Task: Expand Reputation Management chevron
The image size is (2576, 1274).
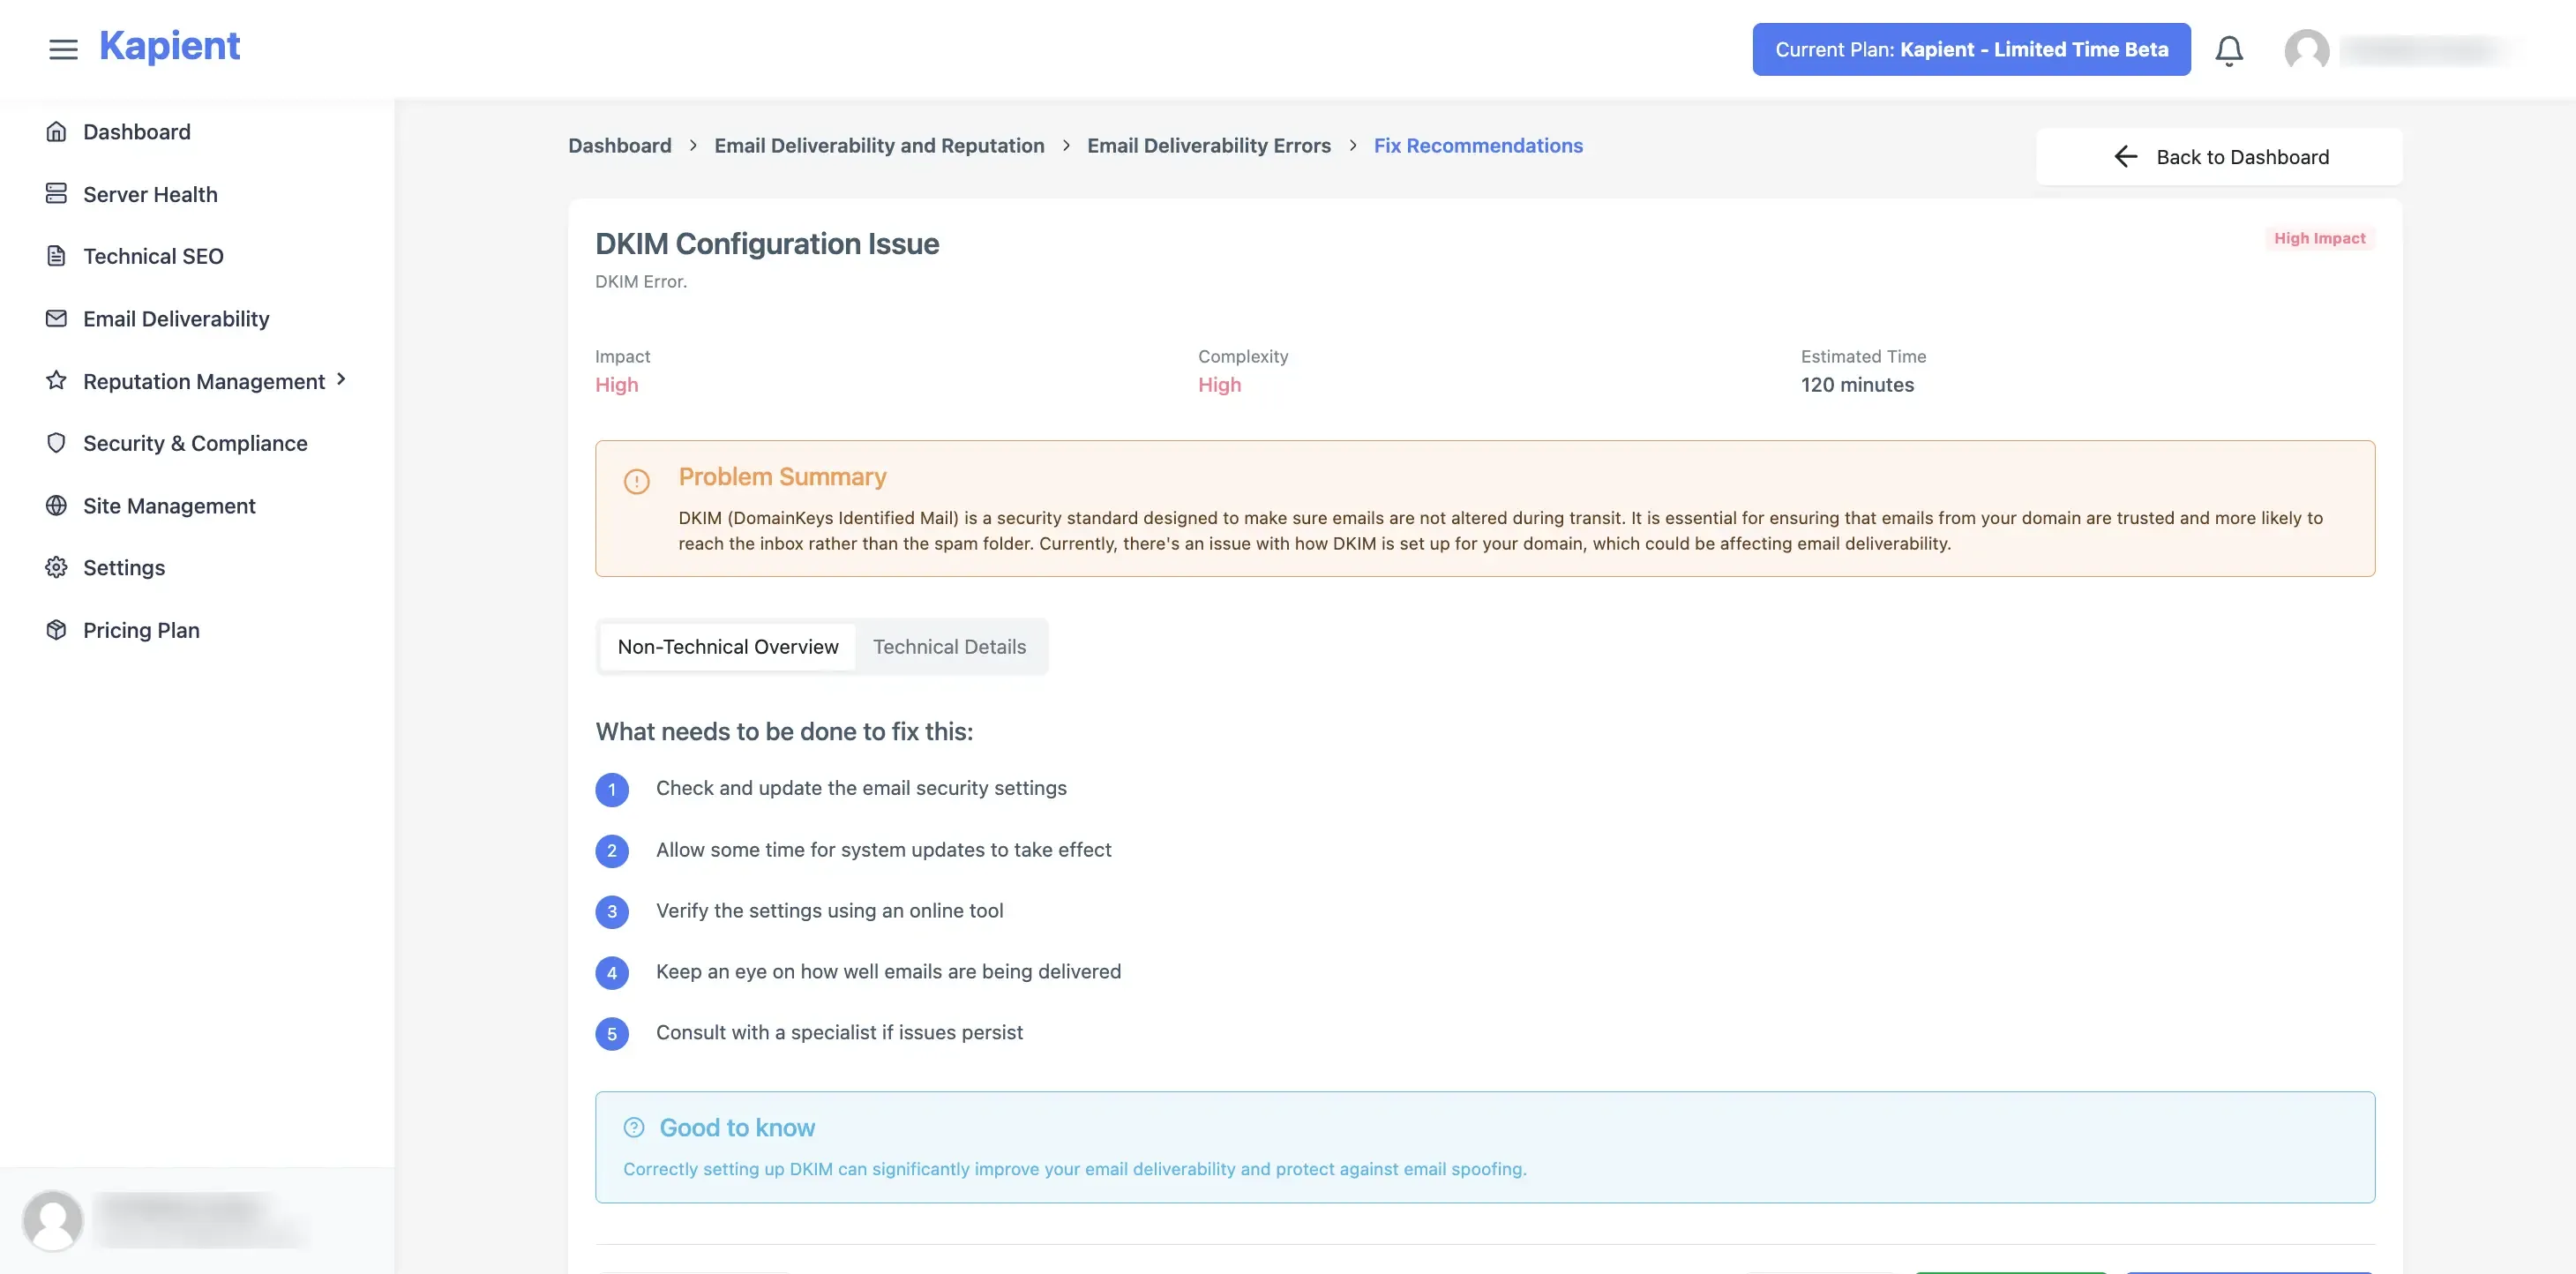Action: (x=341, y=380)
